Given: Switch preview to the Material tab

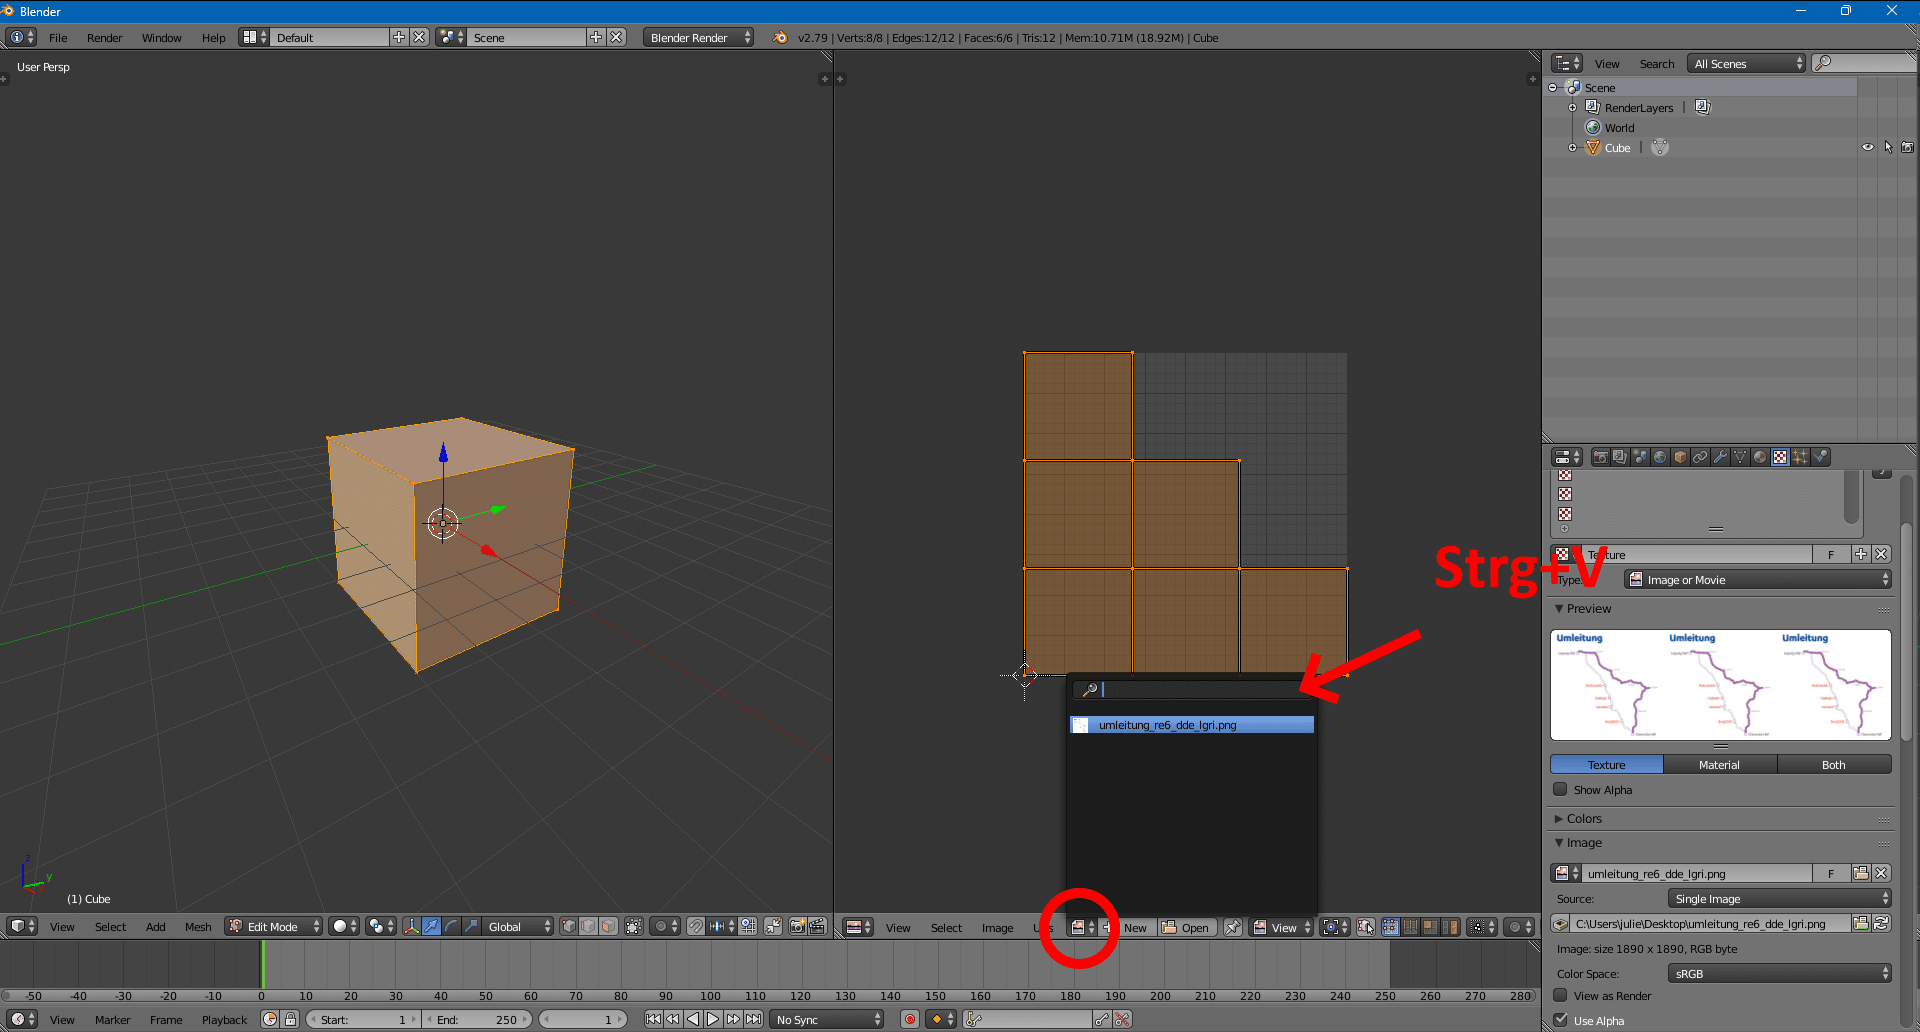Looking at the screenshot, I should 1719,765.
